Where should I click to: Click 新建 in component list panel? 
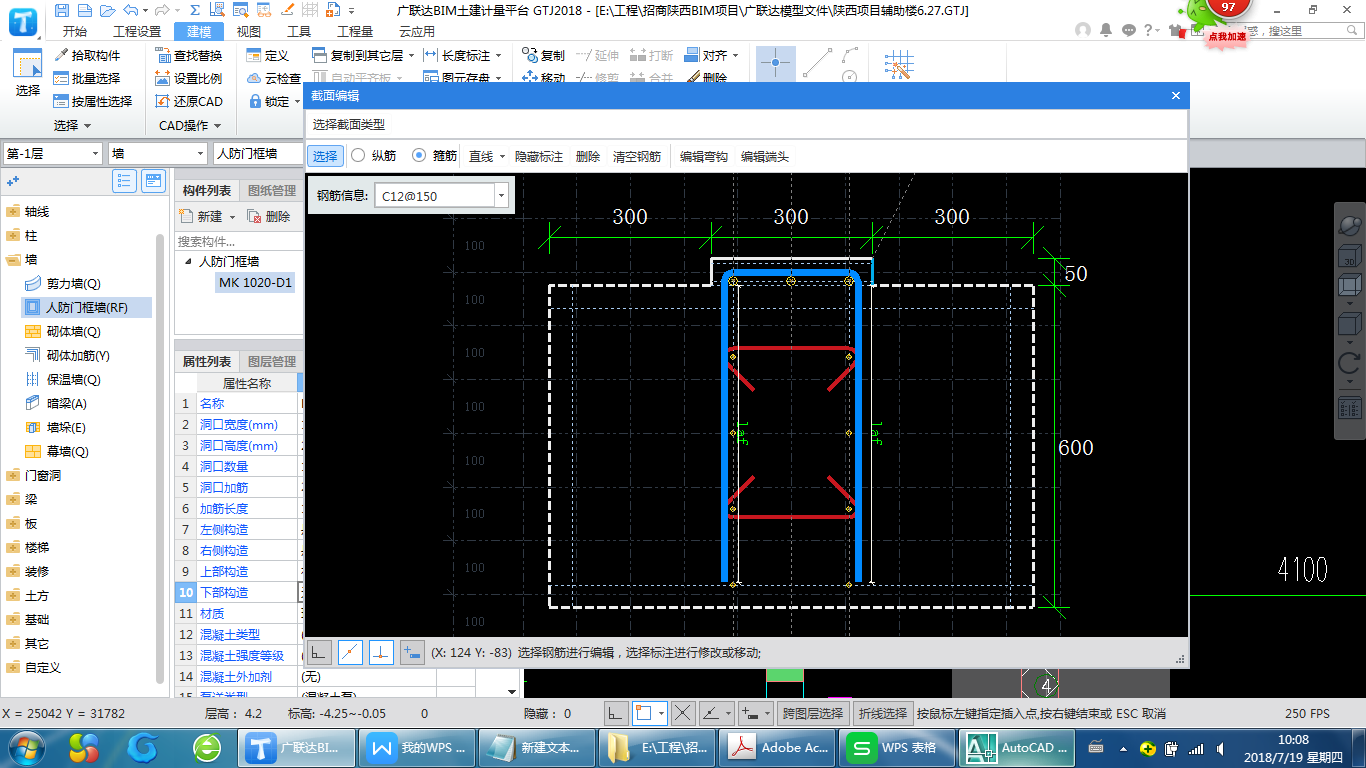201,216
